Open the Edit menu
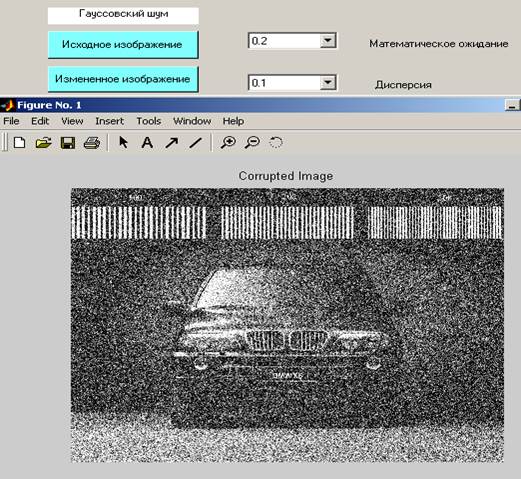 click(x=40, y=121)
